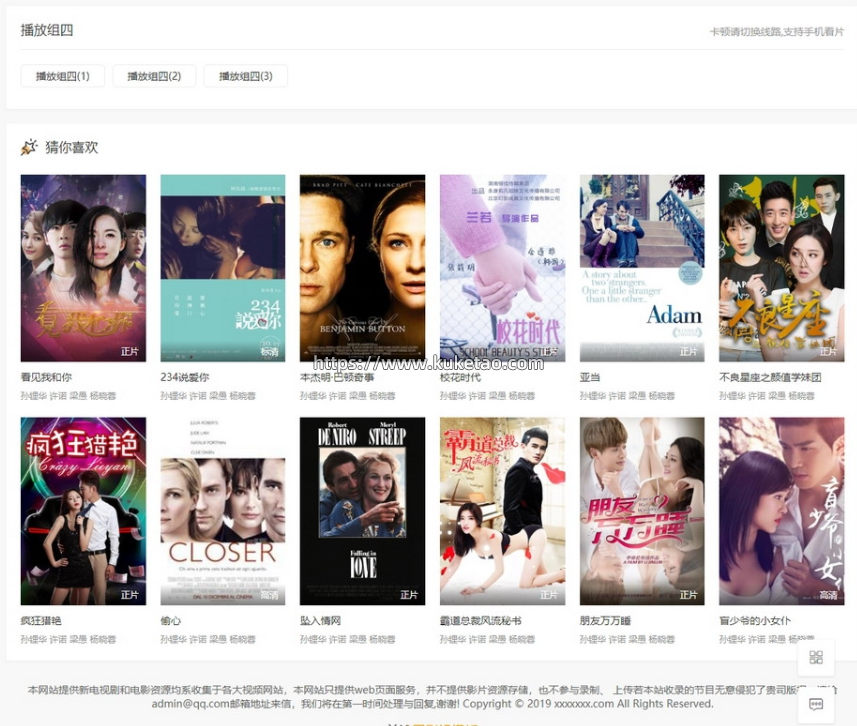Click the 校花时代 title link

(x=460, y=377)
